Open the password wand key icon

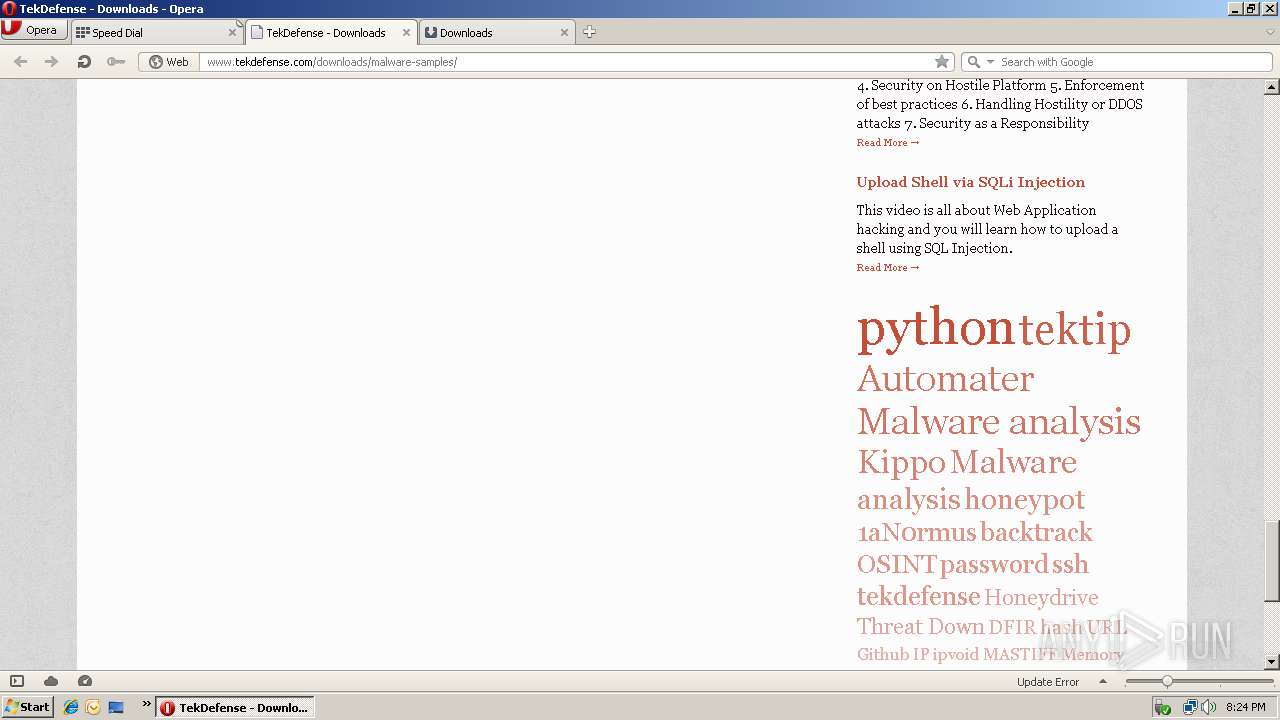pyautogui.click(x=116, y=62)
